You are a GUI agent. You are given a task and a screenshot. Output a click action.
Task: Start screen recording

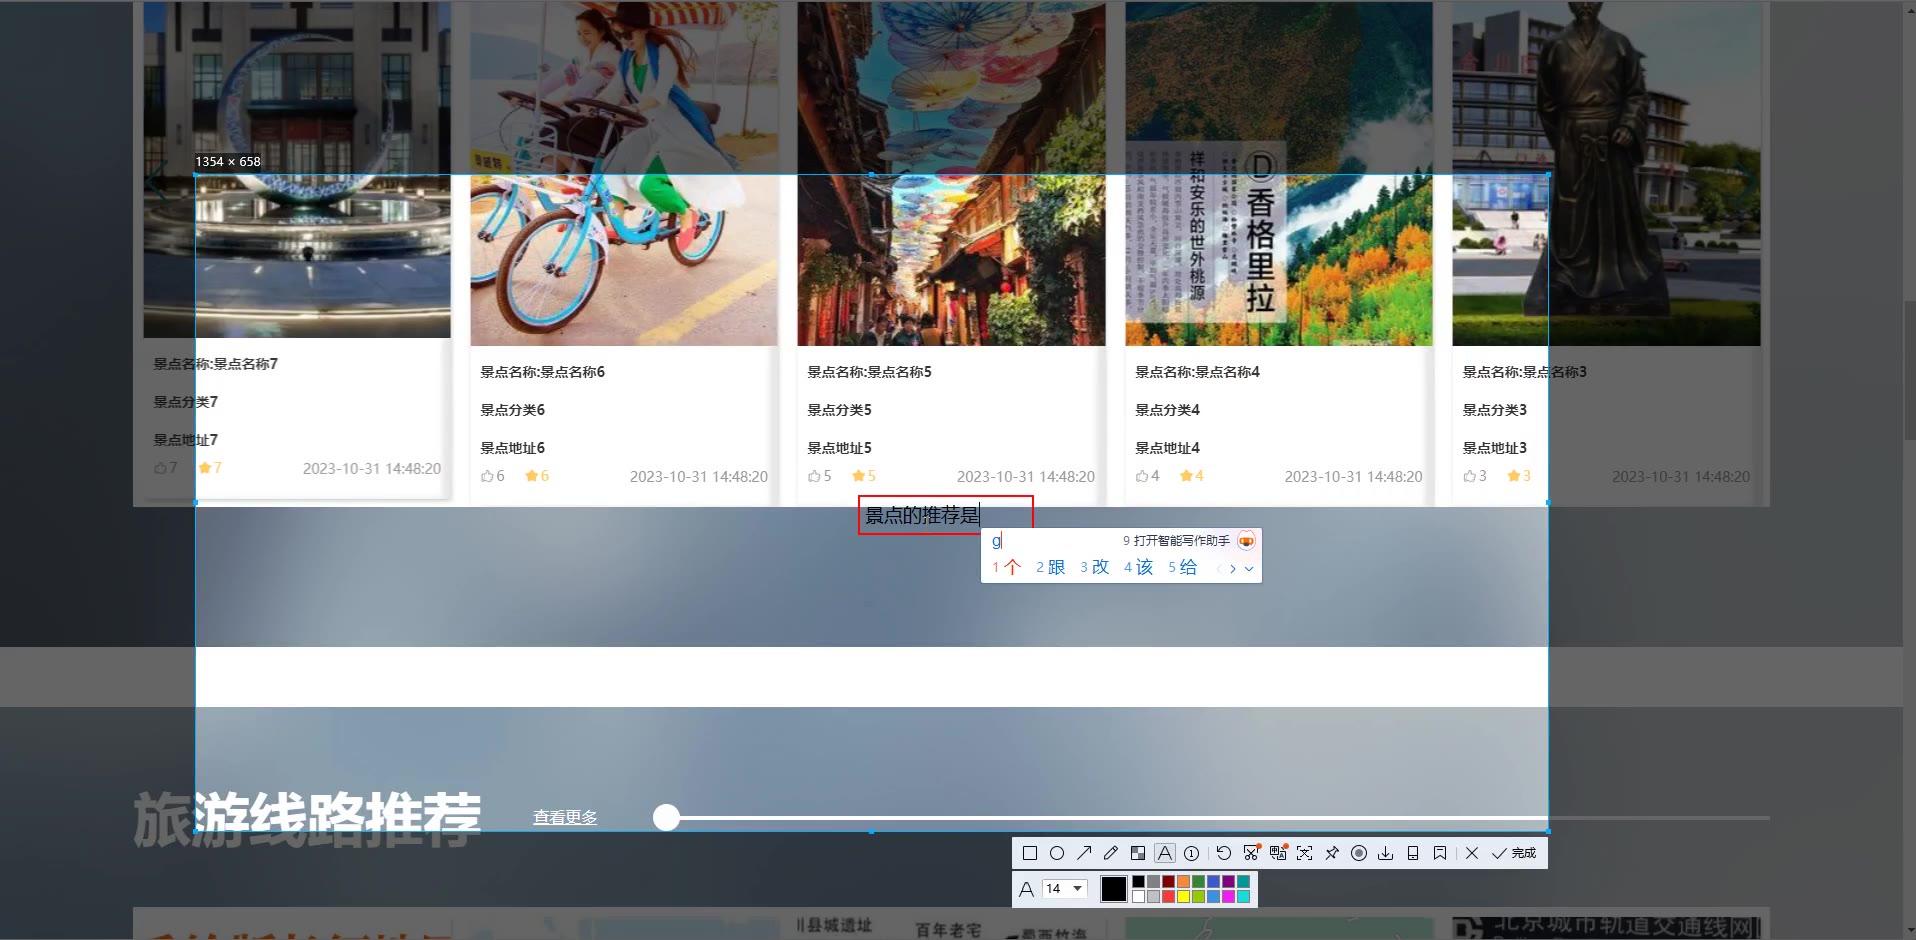[1359, 853]
